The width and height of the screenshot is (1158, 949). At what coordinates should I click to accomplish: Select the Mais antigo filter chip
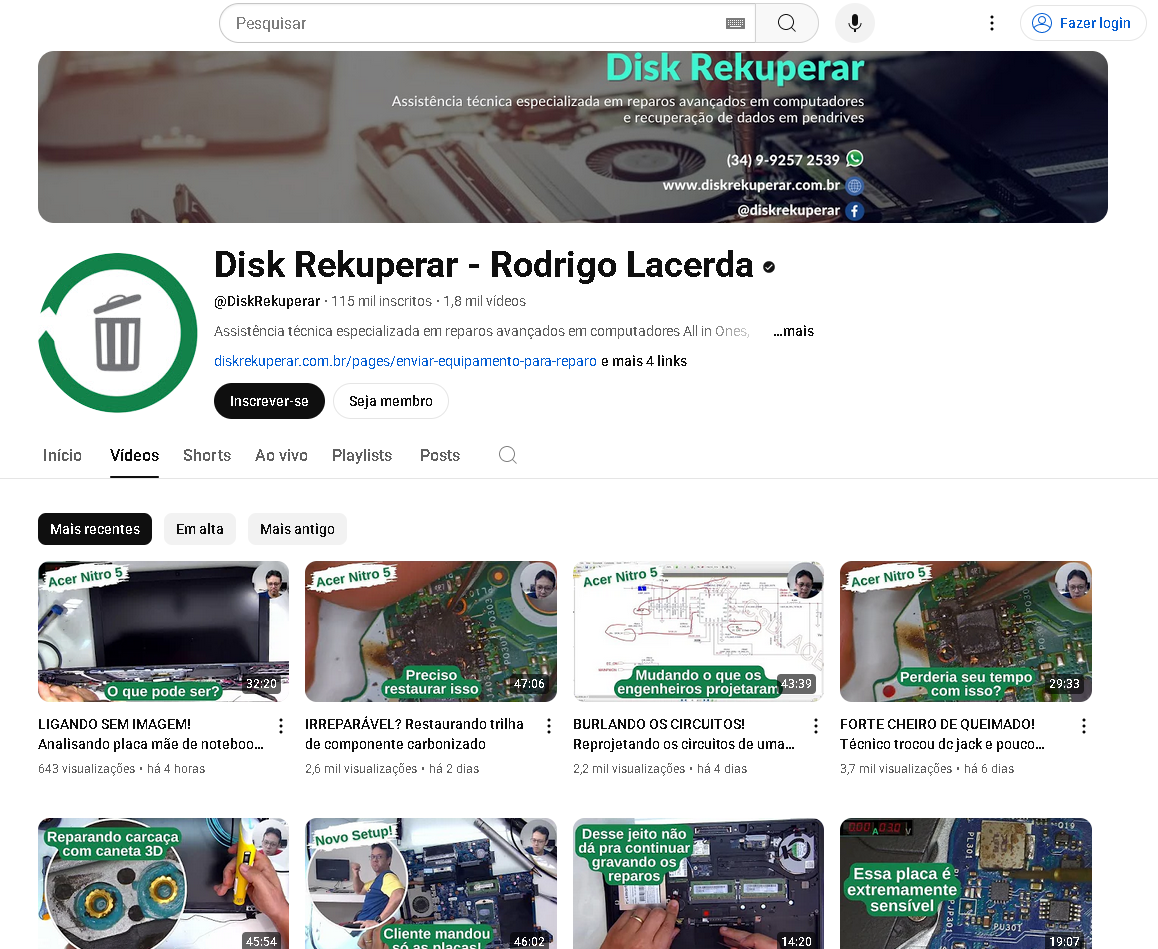coord(297,530)
